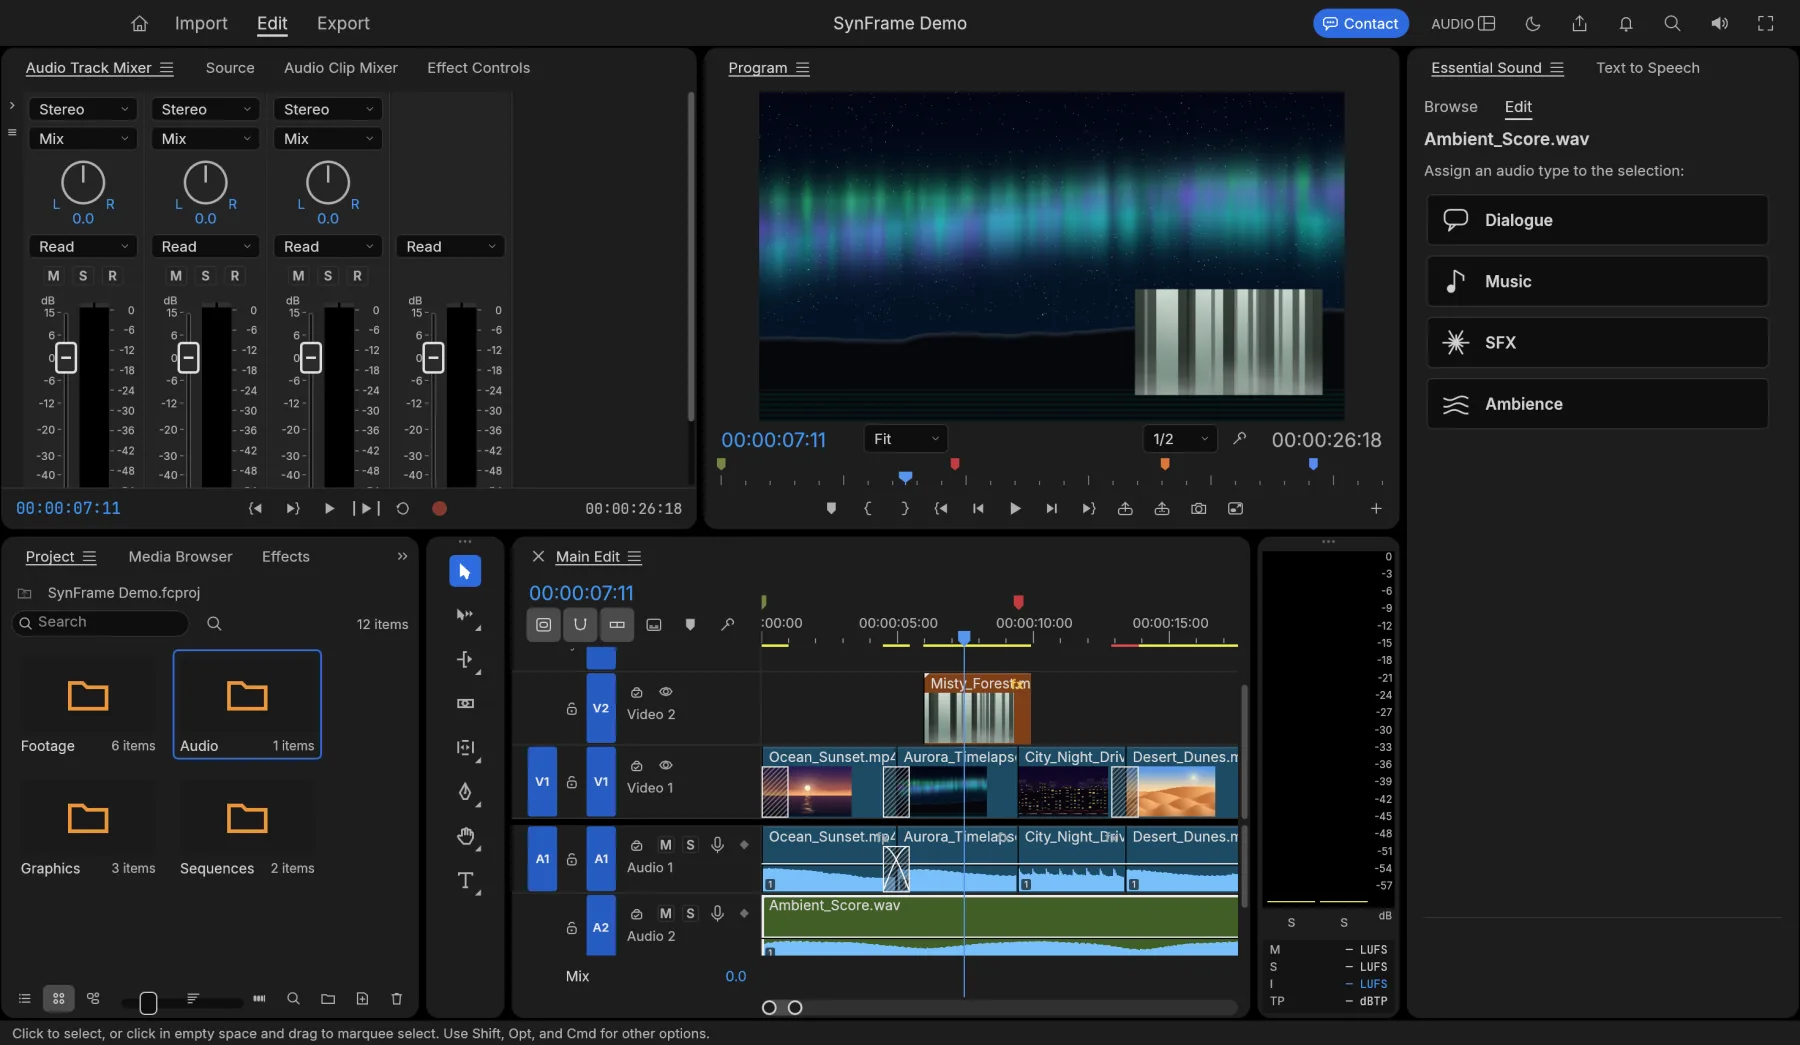Image resolution: width=1800 pixels, height=1045 pixels.
Task: Solo the Audio 2 track
Action: [690, 913]
